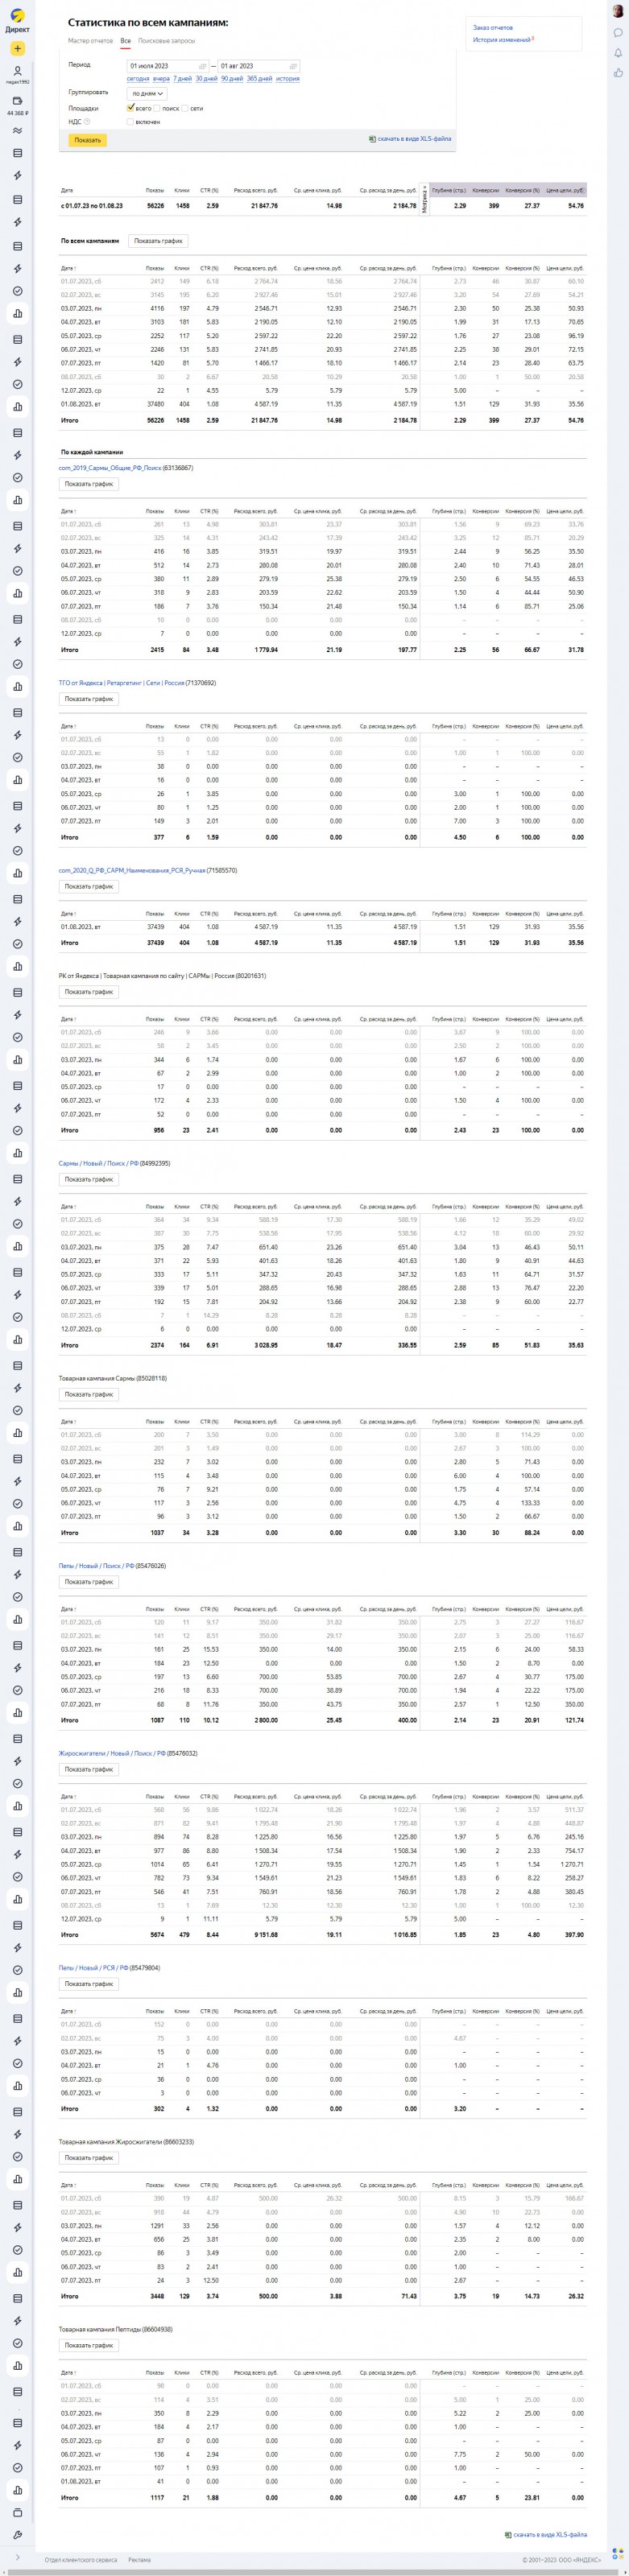This screenshot has height=2576, width=629.
Task: Open Заказ отчетов link
Action: [493, 27]
